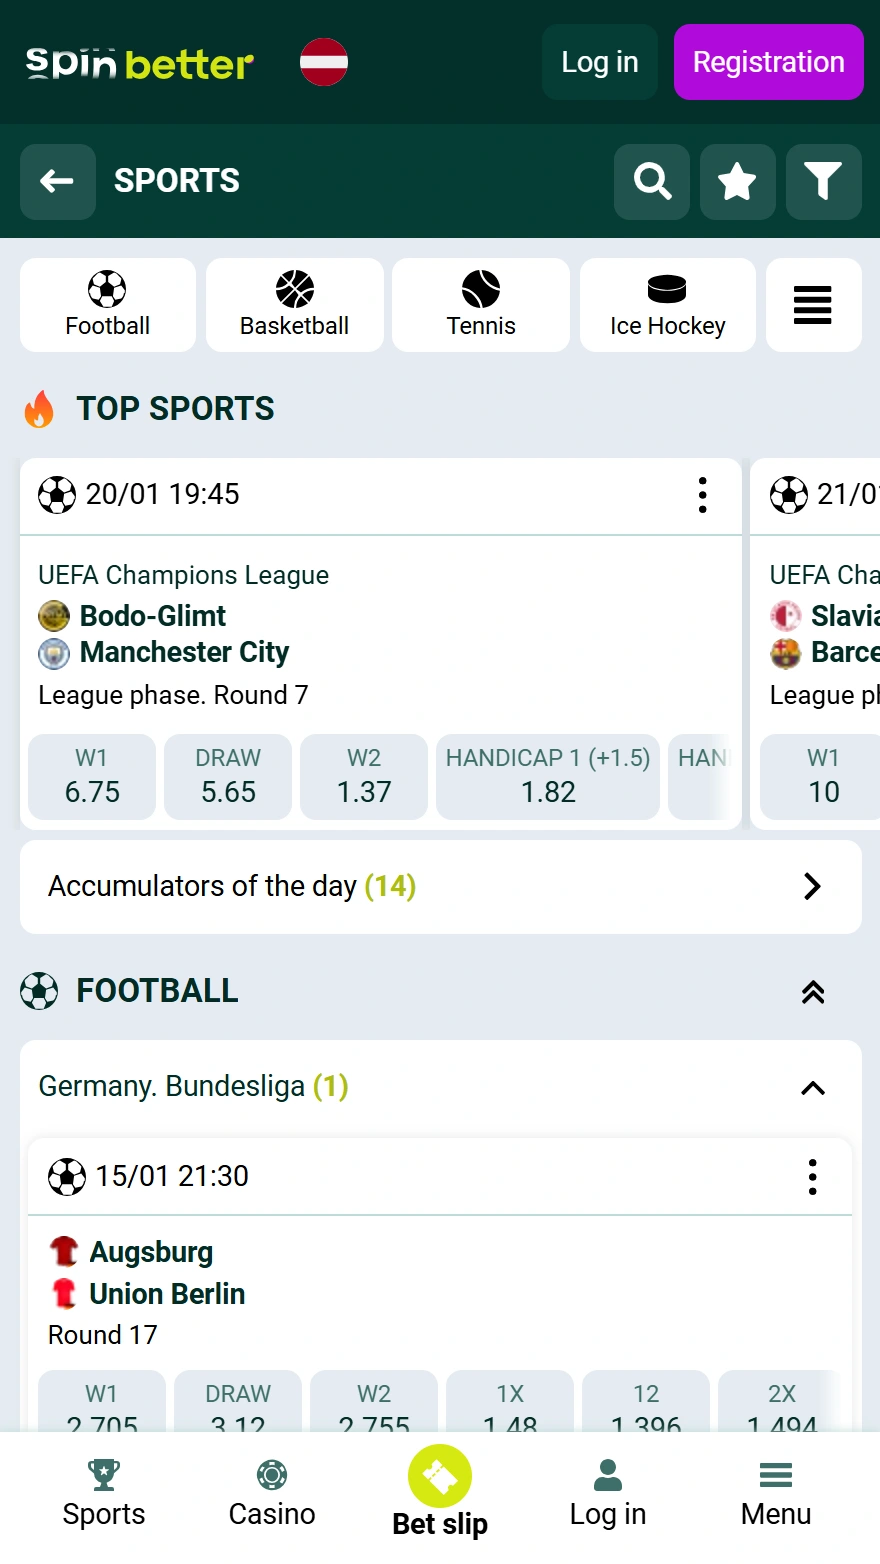Open the Bet slip ticket icon

(440, 1477)
